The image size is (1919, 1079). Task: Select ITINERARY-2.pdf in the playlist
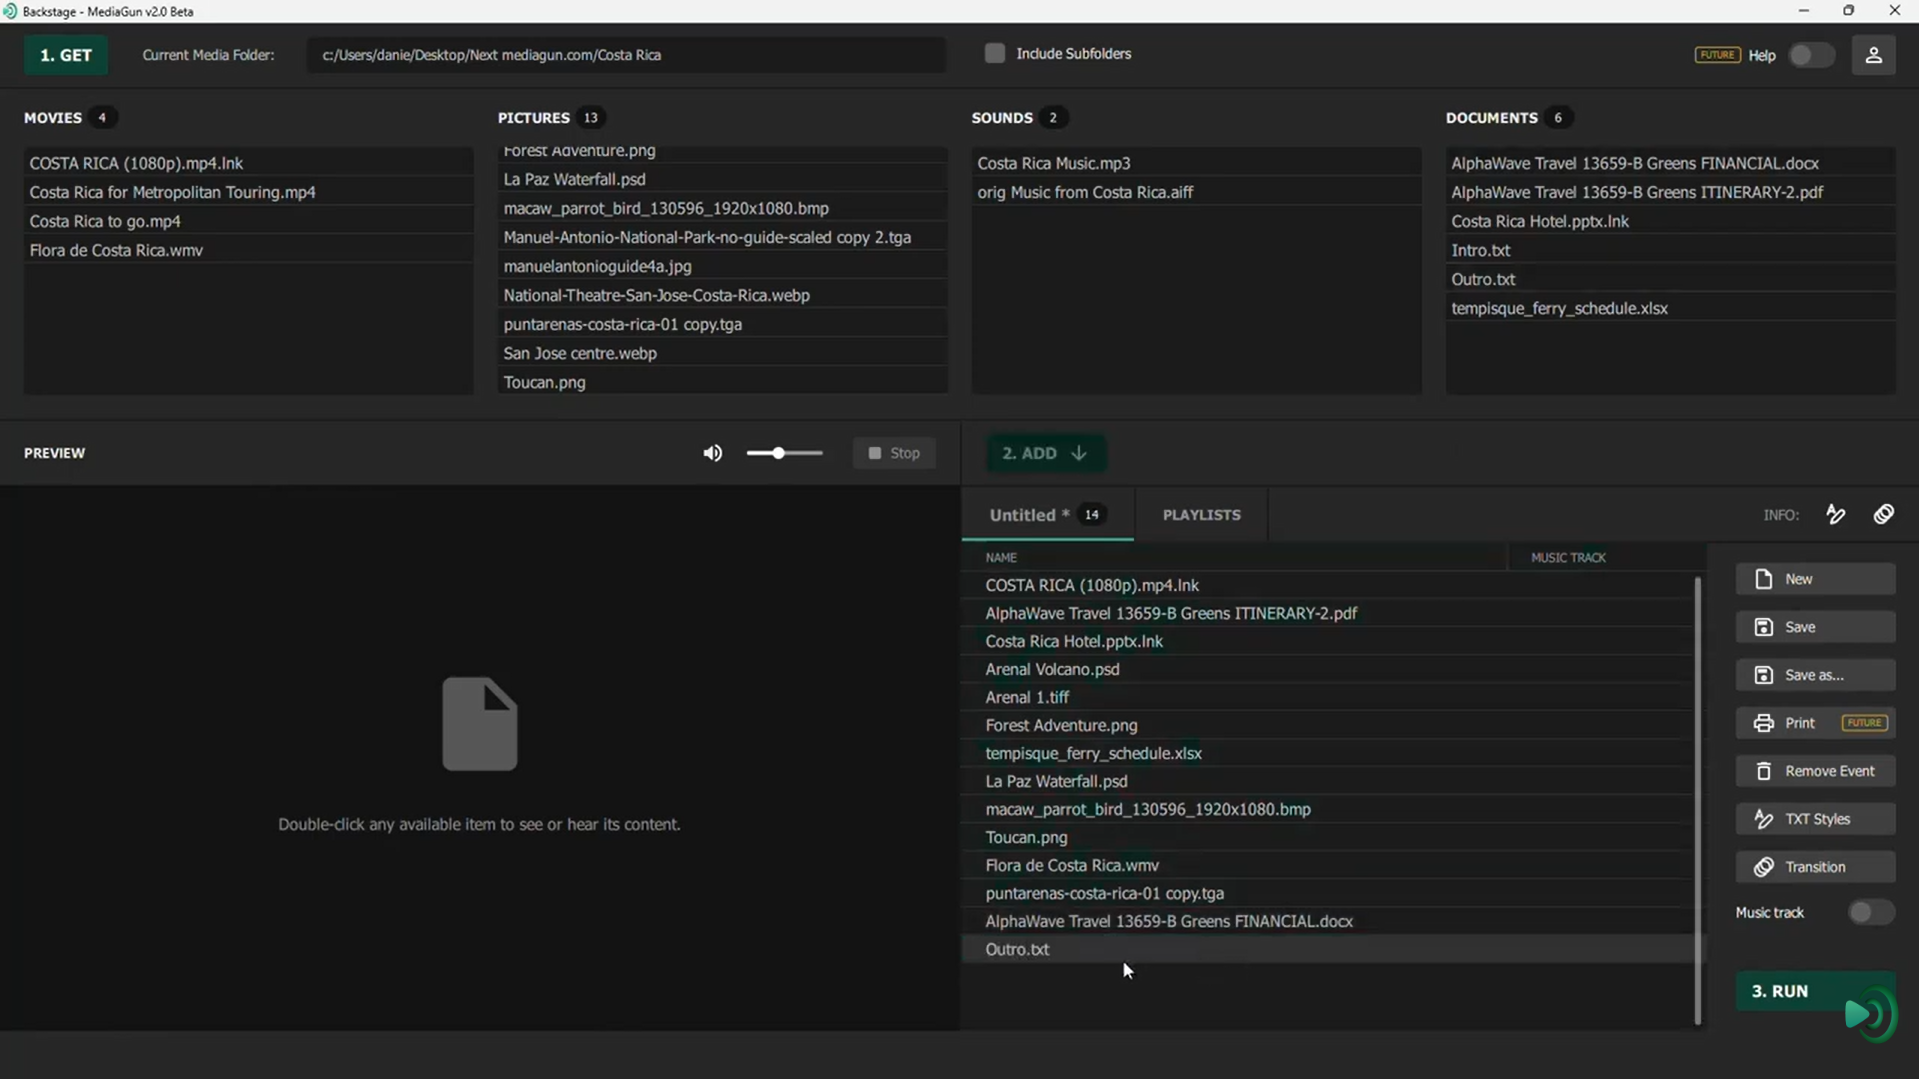1327,613
